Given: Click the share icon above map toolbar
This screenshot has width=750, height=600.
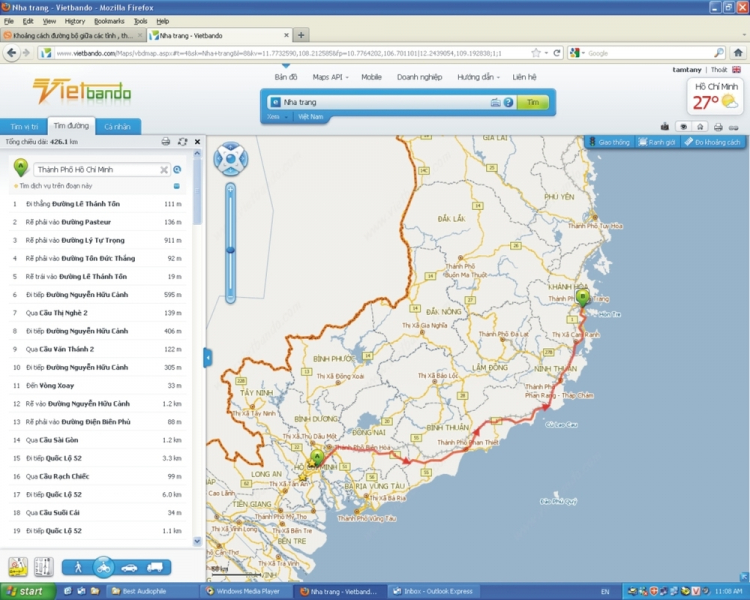Looking at the screenshot, I should pos(665,127).
